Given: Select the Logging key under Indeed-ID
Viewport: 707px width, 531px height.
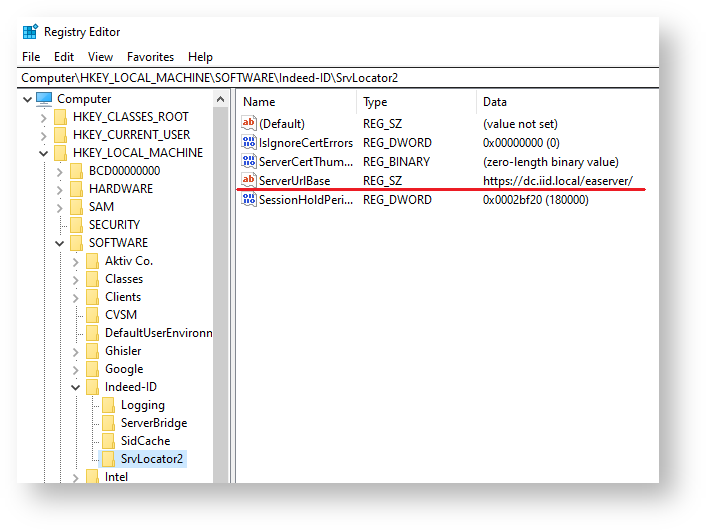Looking at the screenshot, I should (x=142, y=405).
